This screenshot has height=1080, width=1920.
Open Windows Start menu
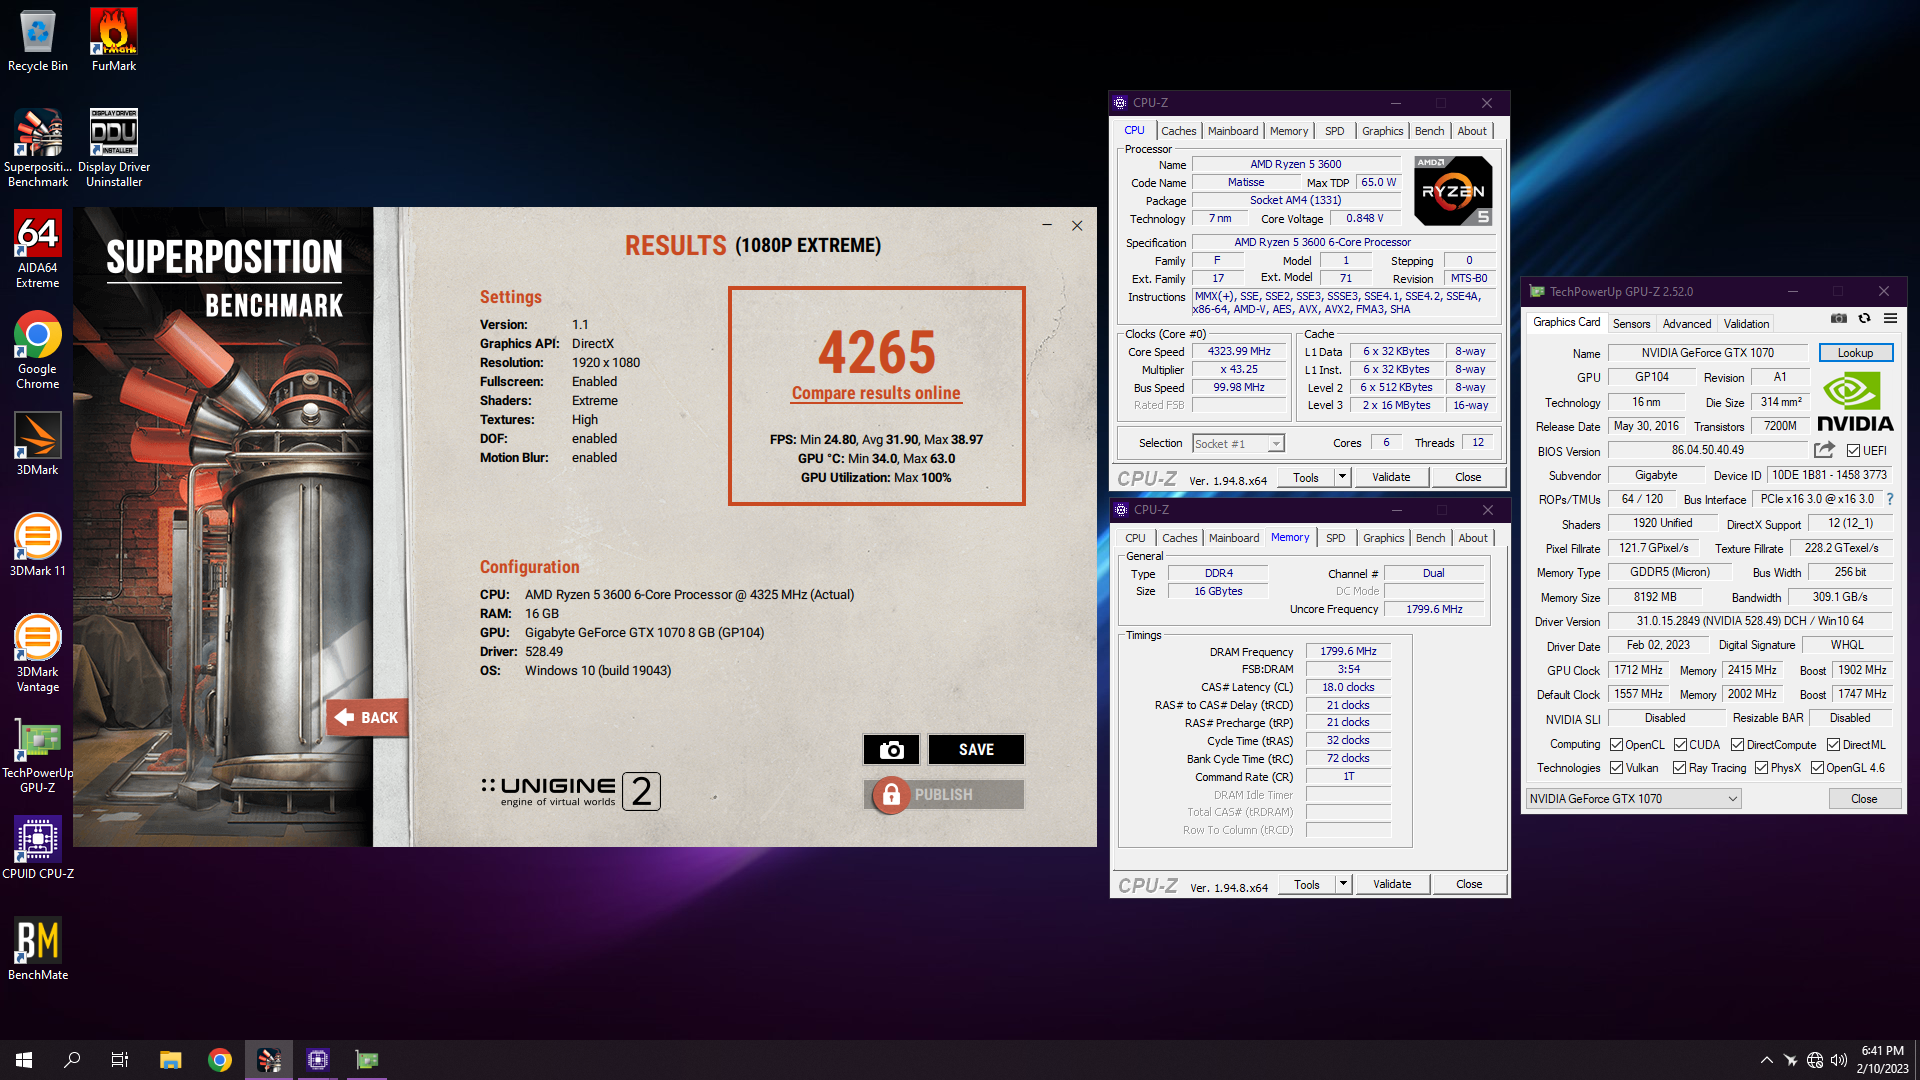tap(24, 1060)
